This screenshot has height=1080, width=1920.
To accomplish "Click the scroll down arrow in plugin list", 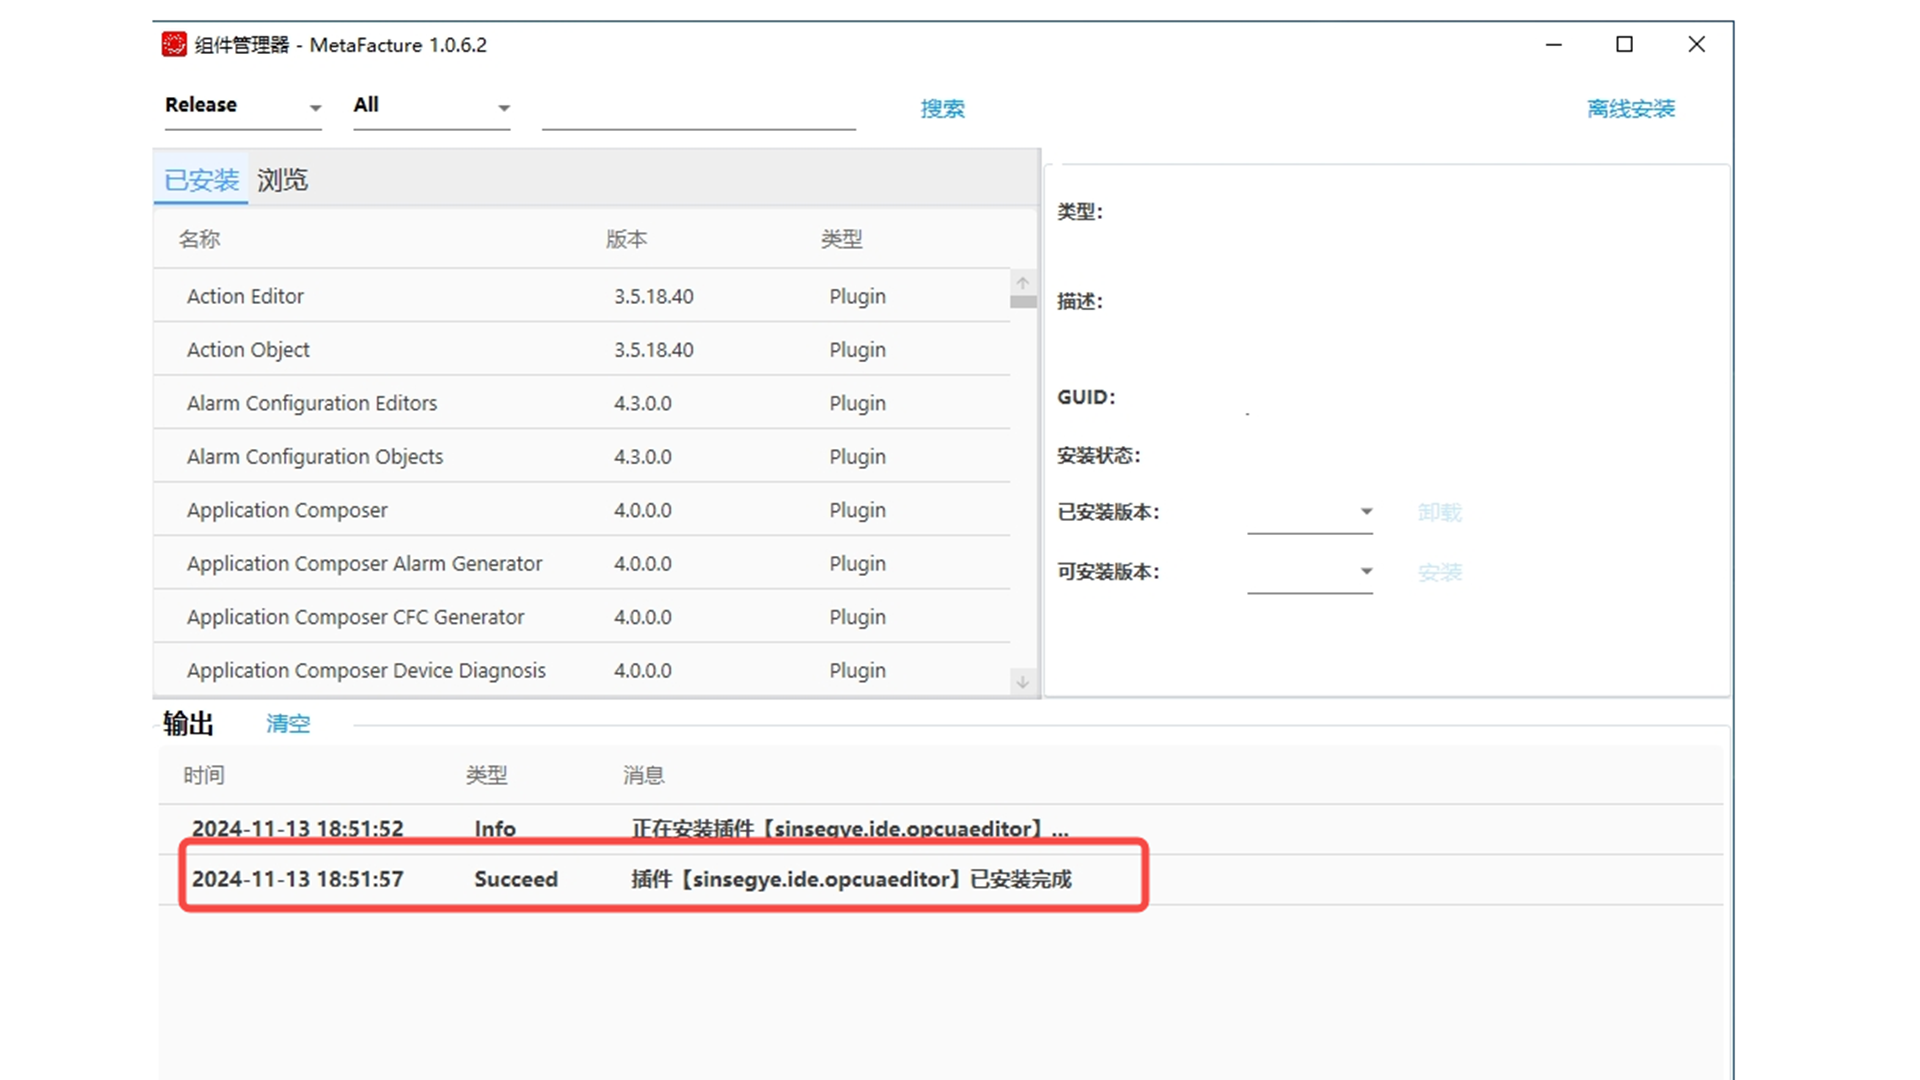I will pos(1022,682).
